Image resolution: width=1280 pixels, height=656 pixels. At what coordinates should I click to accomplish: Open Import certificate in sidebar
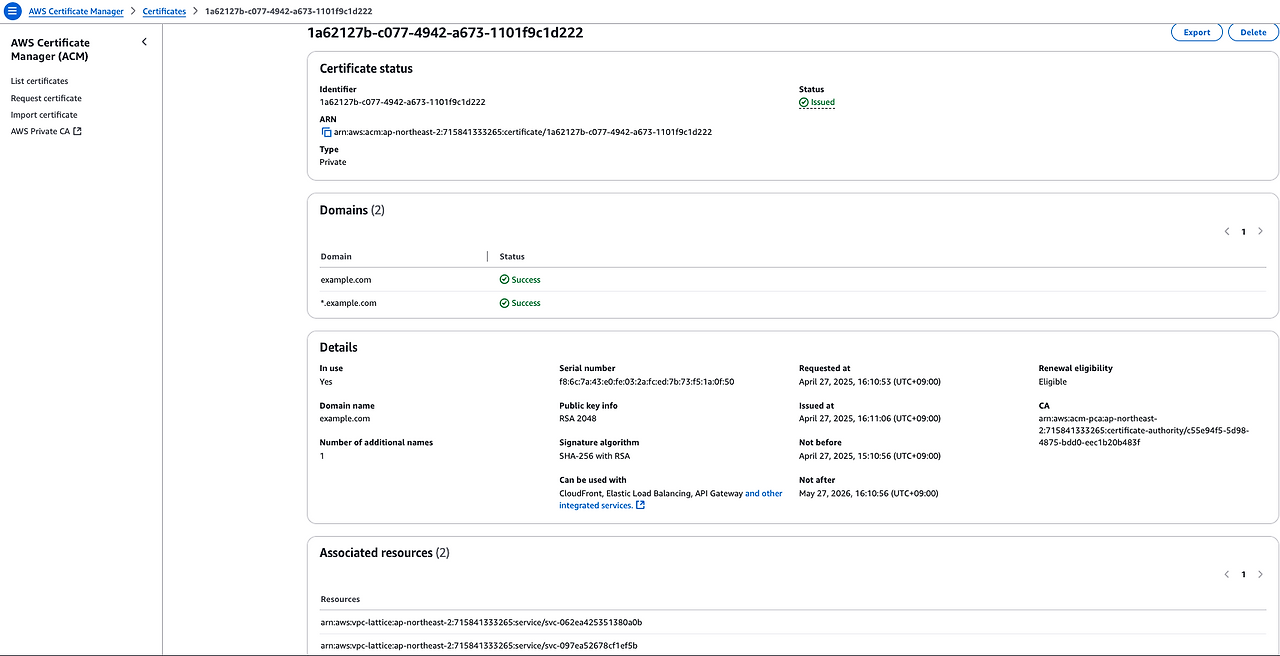click(44, 115)
